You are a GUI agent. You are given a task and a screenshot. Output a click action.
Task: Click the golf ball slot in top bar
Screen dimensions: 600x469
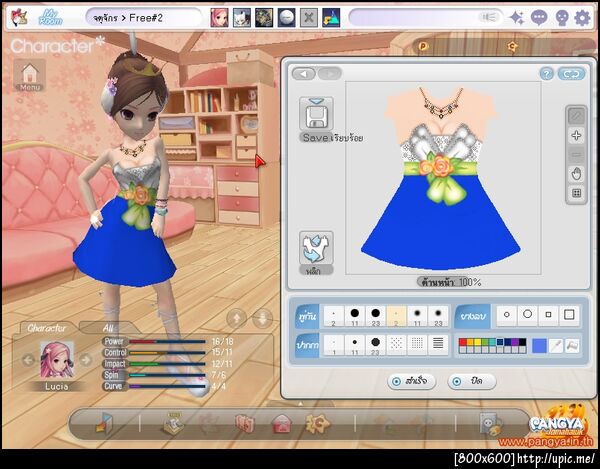(x=287, y=18)
